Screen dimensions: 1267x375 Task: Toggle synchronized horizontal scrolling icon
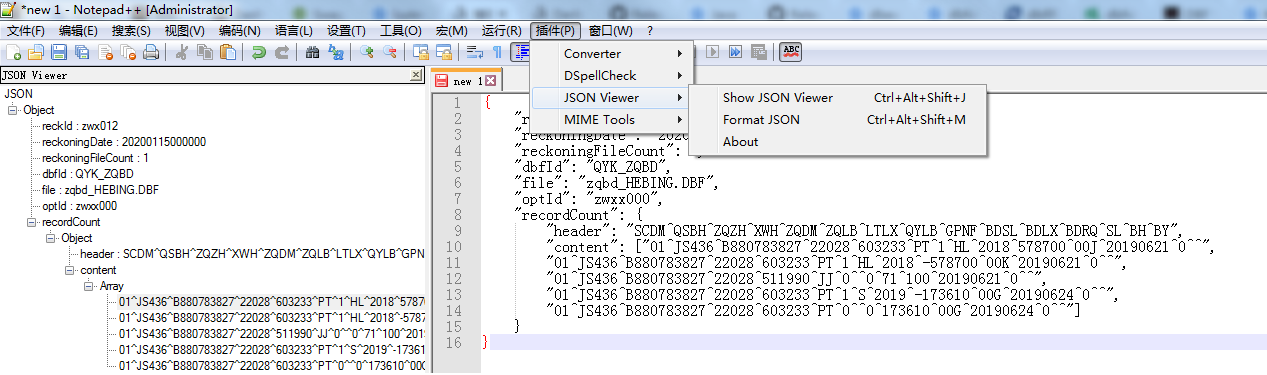tap(443, 52)
